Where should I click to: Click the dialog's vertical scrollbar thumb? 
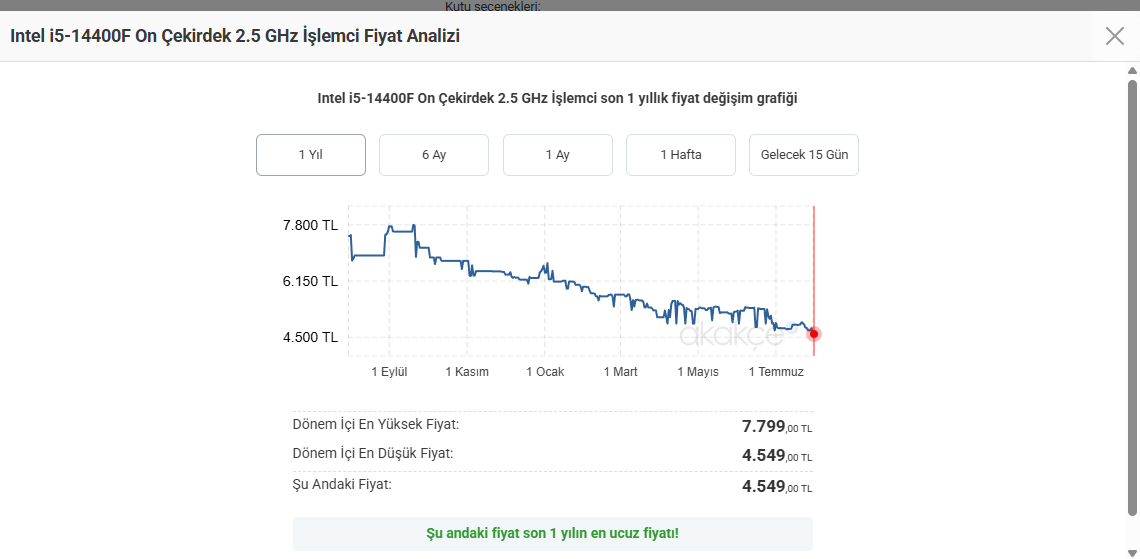tap(1132, 296)
